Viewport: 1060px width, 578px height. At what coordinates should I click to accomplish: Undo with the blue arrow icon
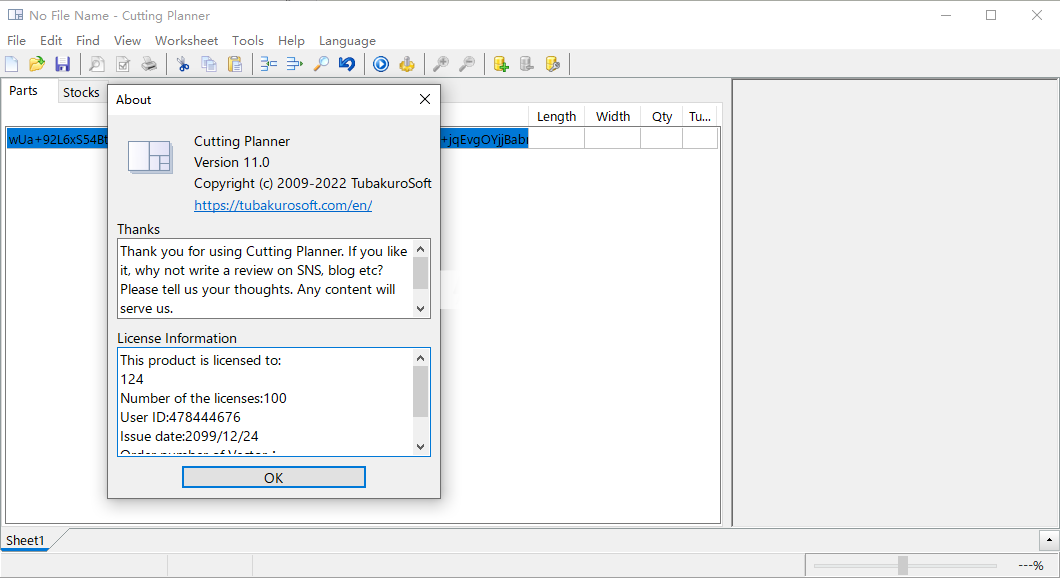click(347, 64)
